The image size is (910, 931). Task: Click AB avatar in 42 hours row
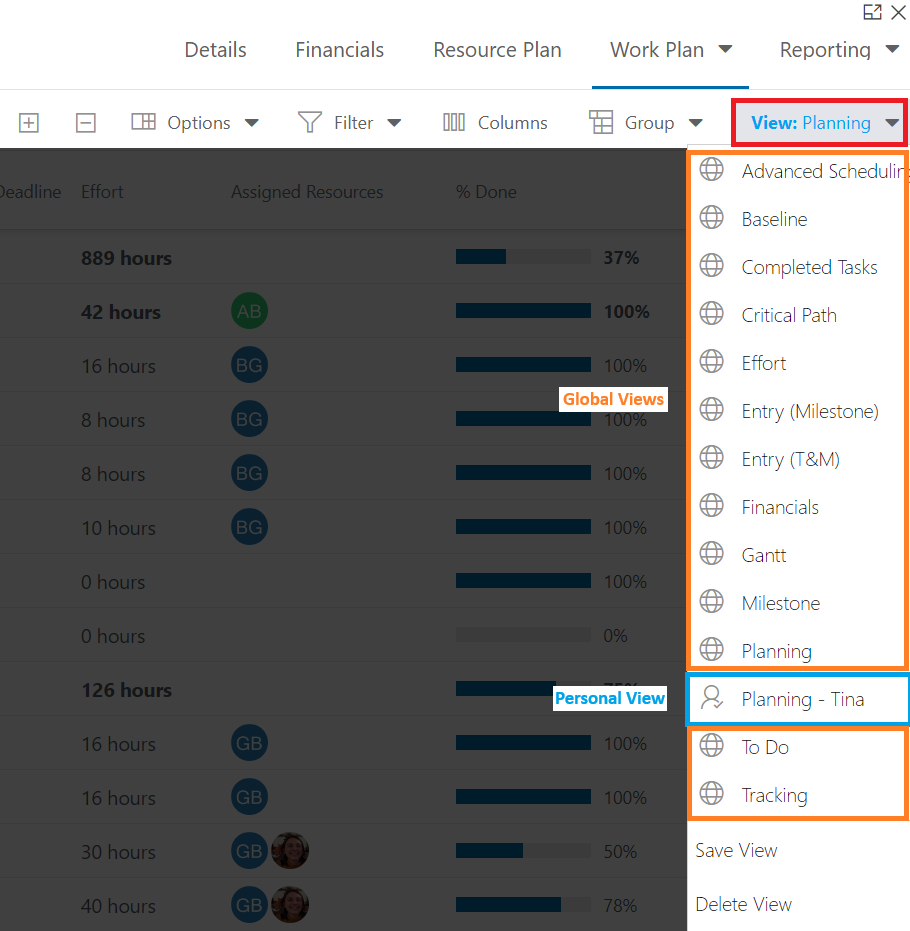point(249,311)
